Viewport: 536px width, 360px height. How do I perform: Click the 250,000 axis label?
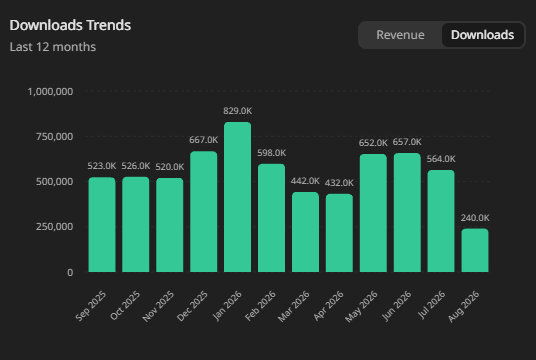pos(54,227)
